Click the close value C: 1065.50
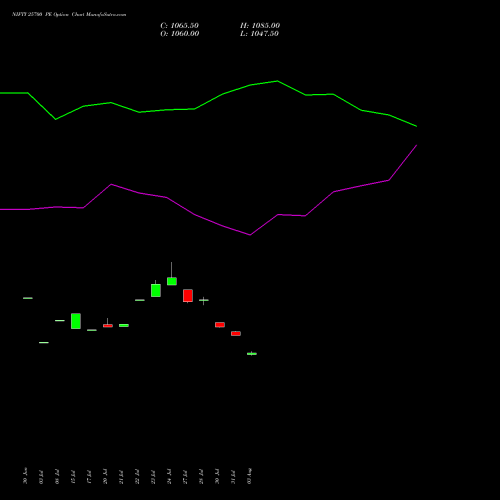This screenshot has width=500, height=500. tap(179, 26)
